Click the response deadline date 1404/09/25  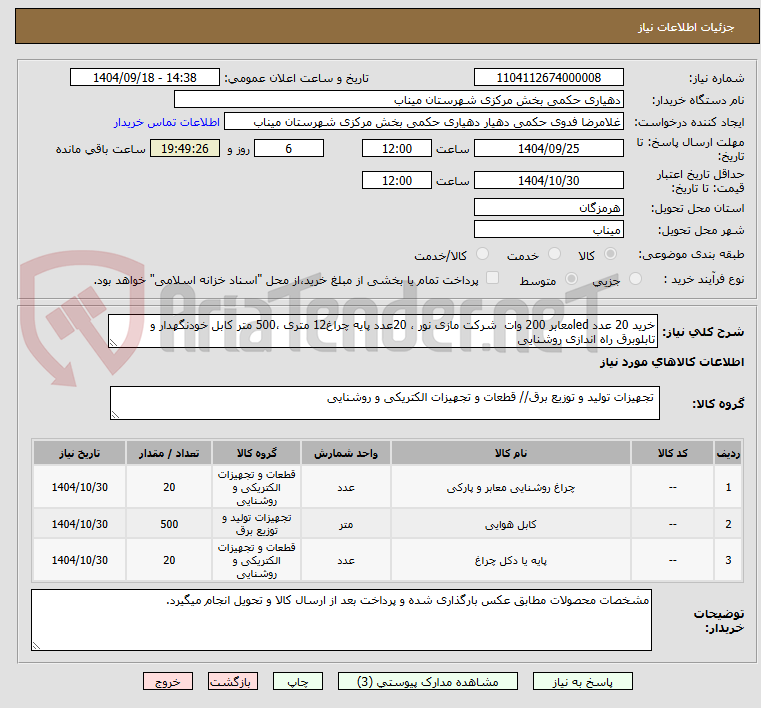tap(548, 148)
